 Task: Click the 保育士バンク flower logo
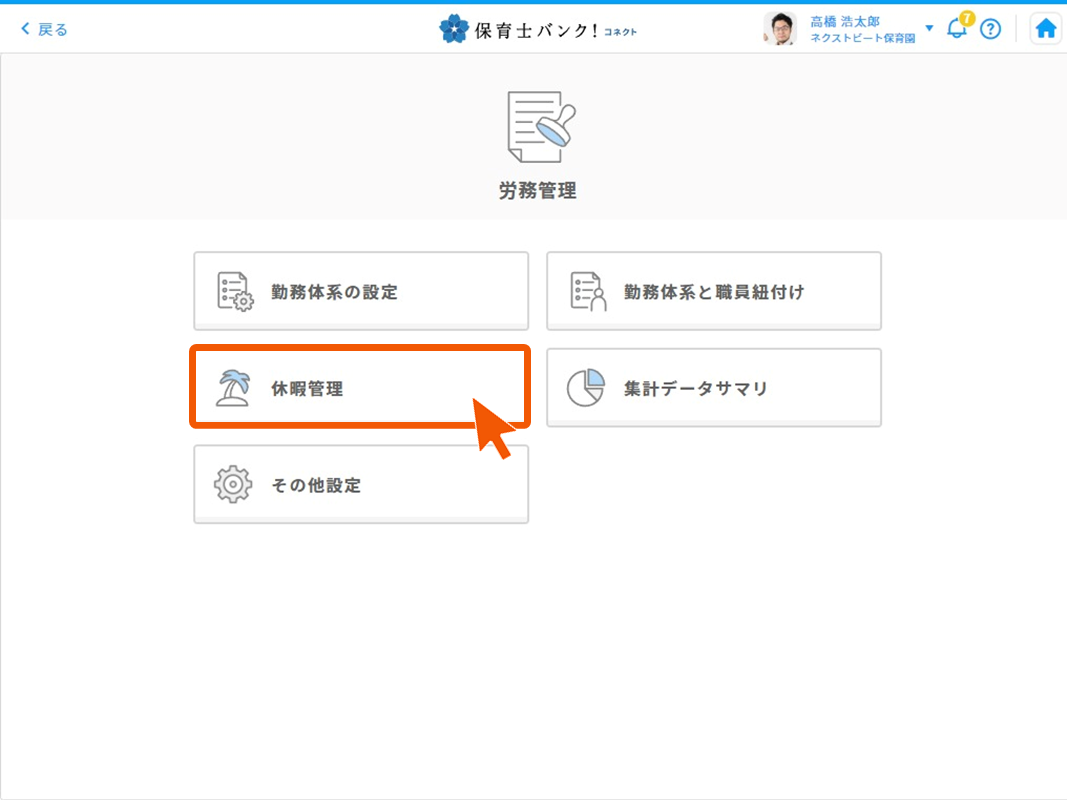click(453, 29)
